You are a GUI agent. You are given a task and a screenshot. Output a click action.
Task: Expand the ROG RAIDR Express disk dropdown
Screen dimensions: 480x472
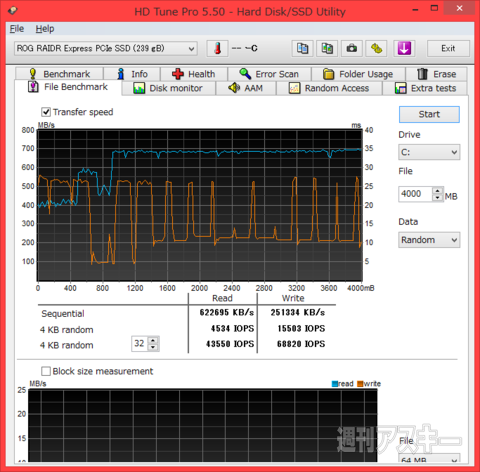[x=106, y=49]
